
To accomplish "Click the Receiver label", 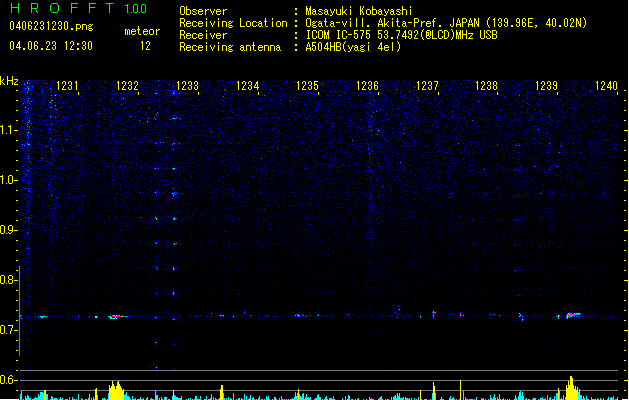I will tap(203, 35).
